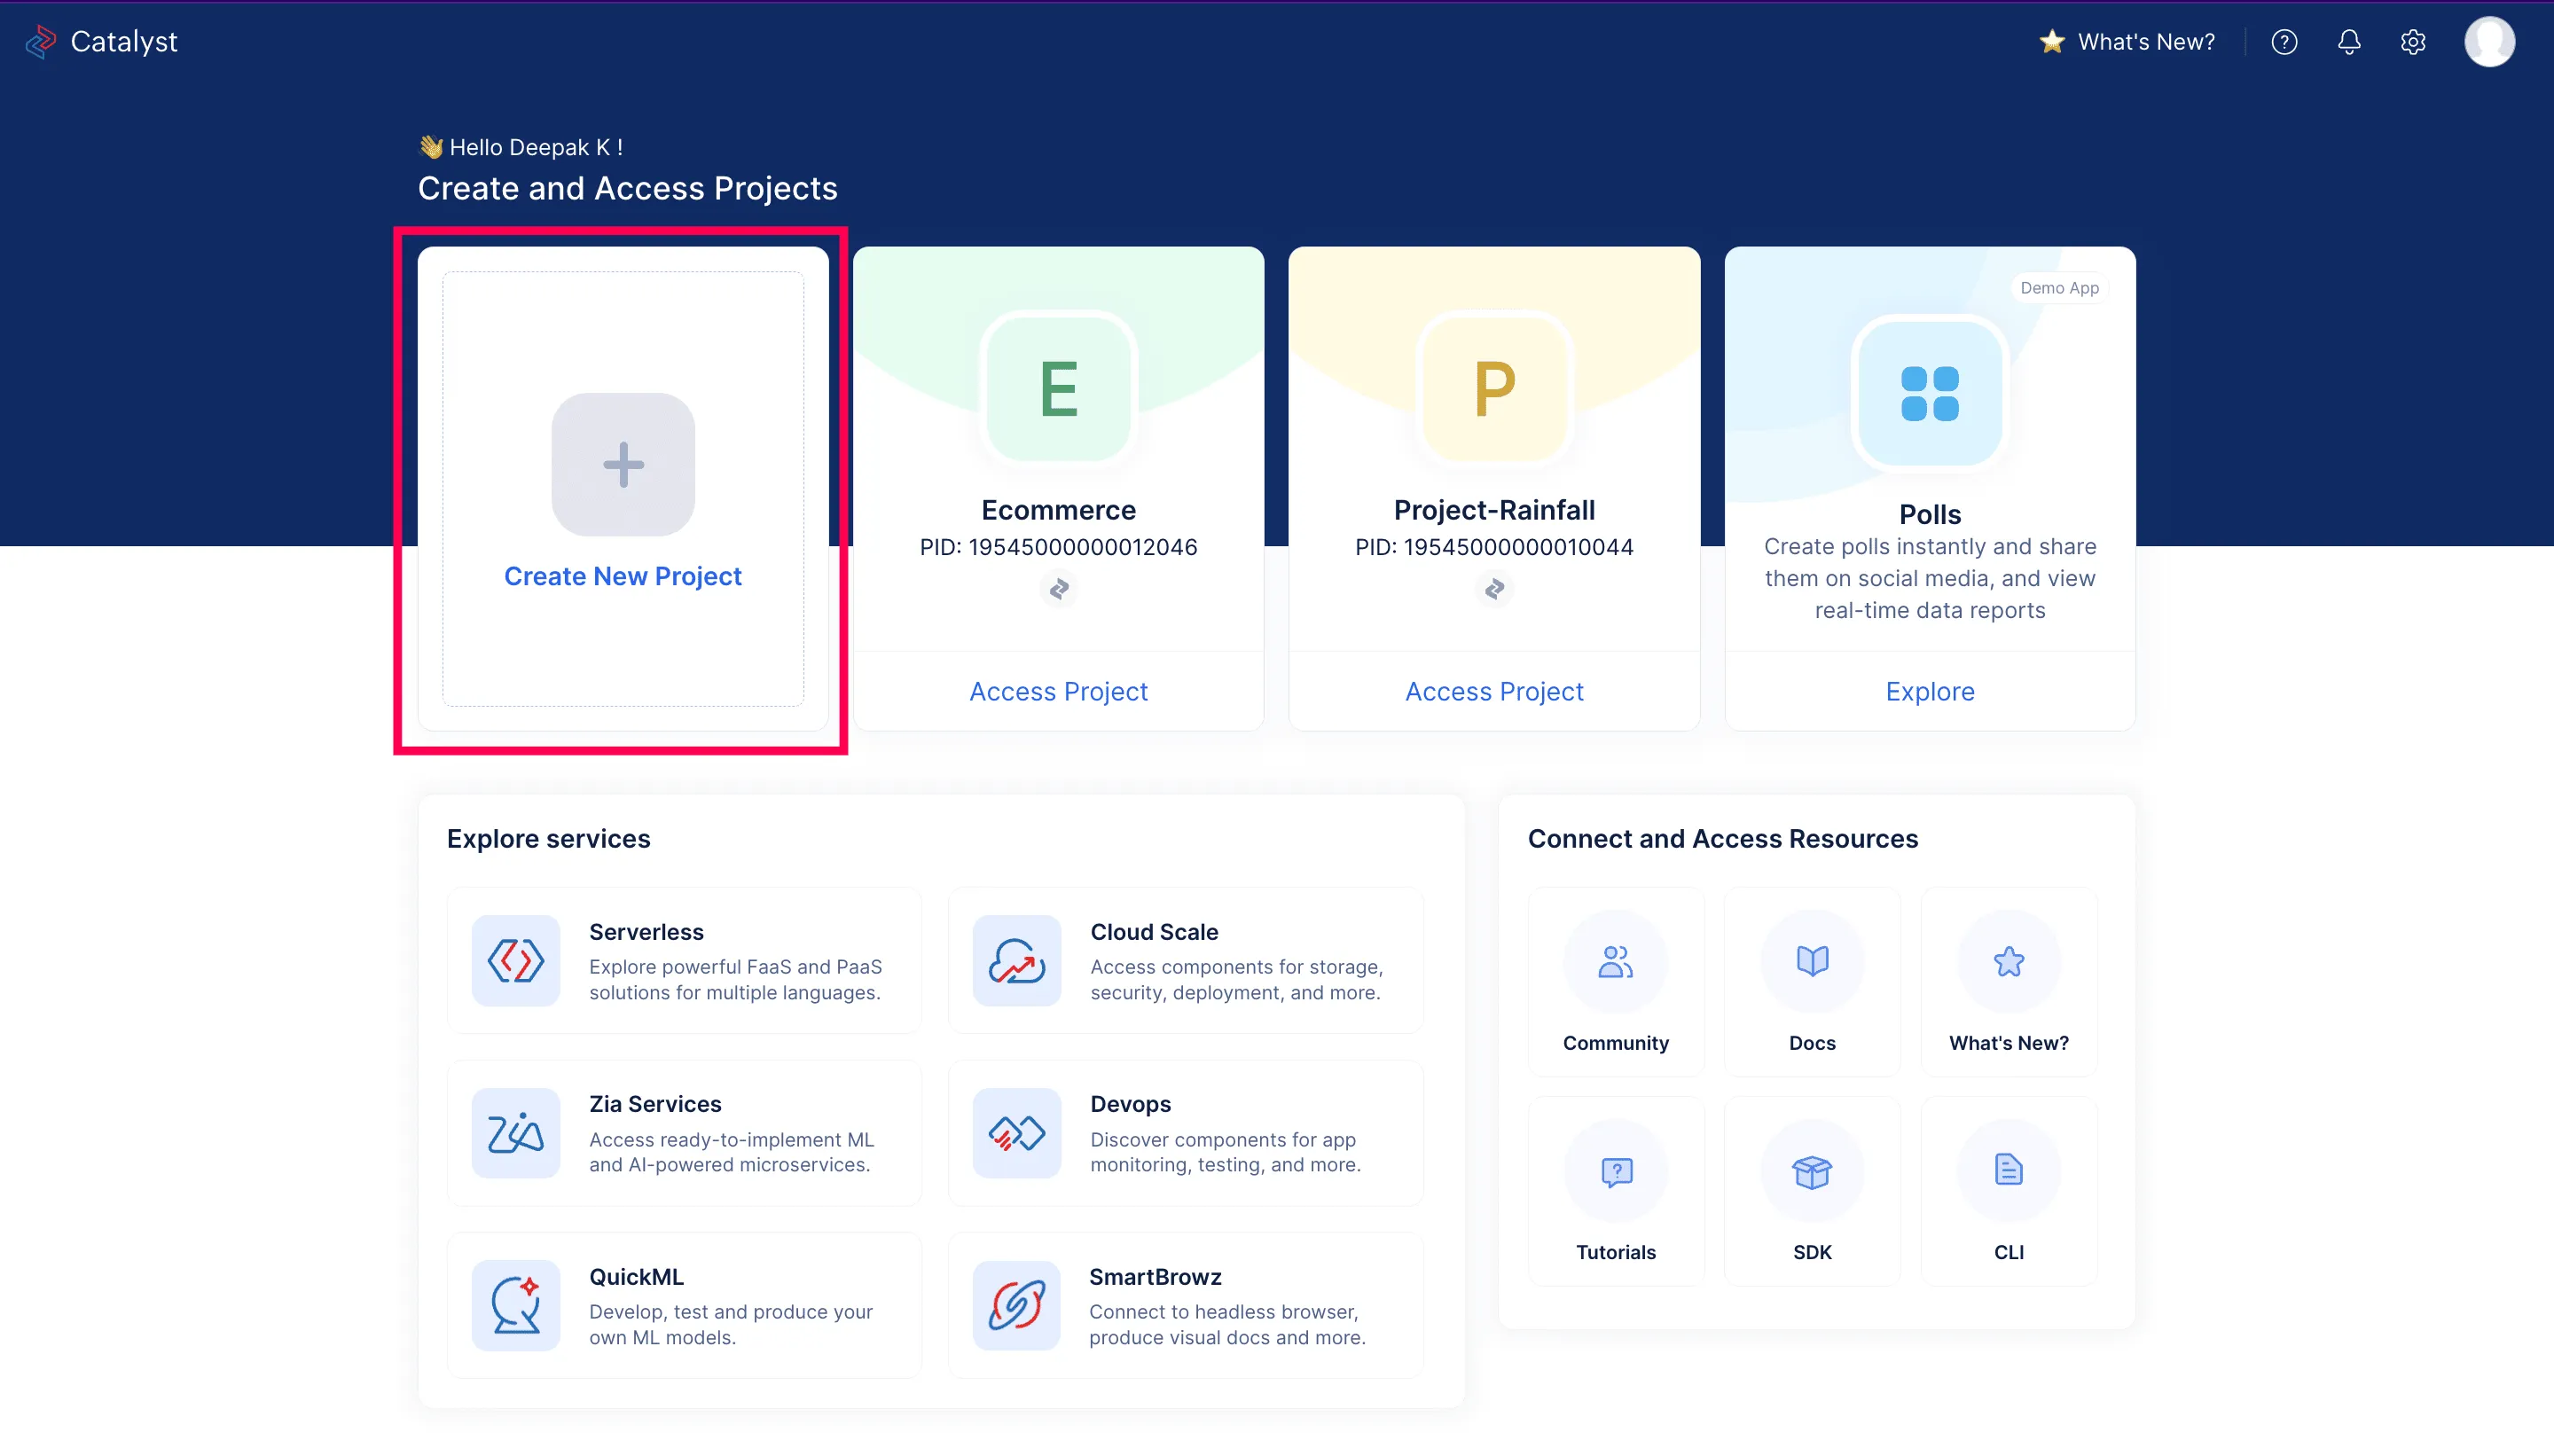Explore the Polls demo app
The height and width of the screenshot is (1456, 2554).
(1929, 690)
